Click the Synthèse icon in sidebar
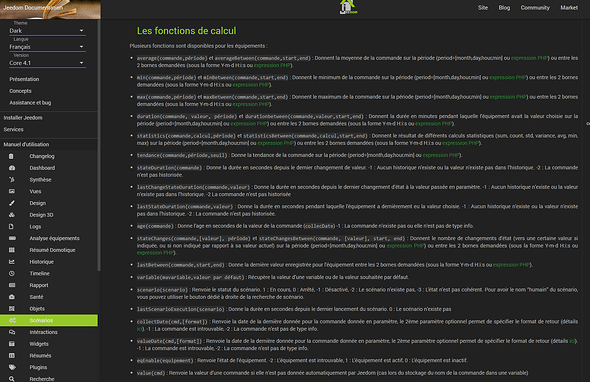Viewport: 590px width, 382px height. pyautogui.click(x=12, y=180)
